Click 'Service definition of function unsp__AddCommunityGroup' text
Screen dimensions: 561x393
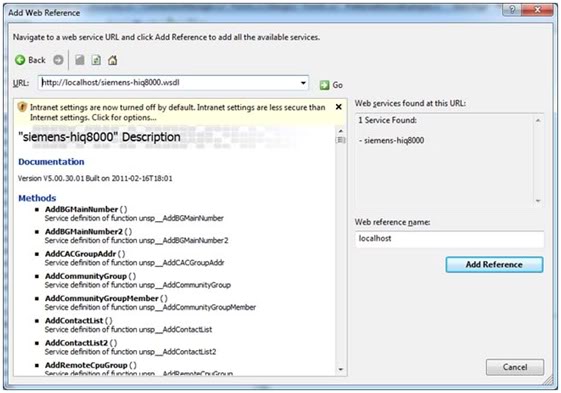(x=138, y=285)
